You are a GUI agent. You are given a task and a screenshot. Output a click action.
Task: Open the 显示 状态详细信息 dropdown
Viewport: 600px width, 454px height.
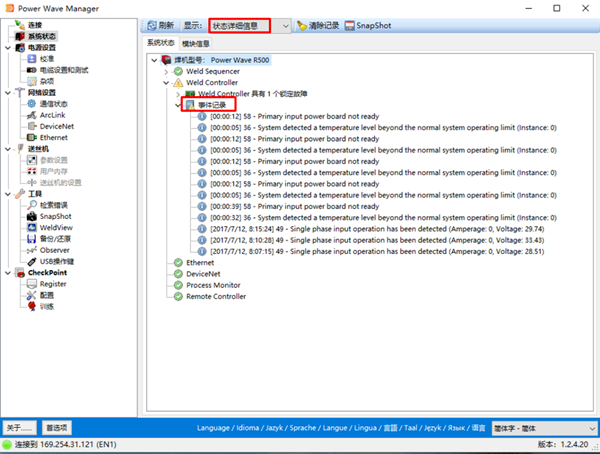coord(285,26)
